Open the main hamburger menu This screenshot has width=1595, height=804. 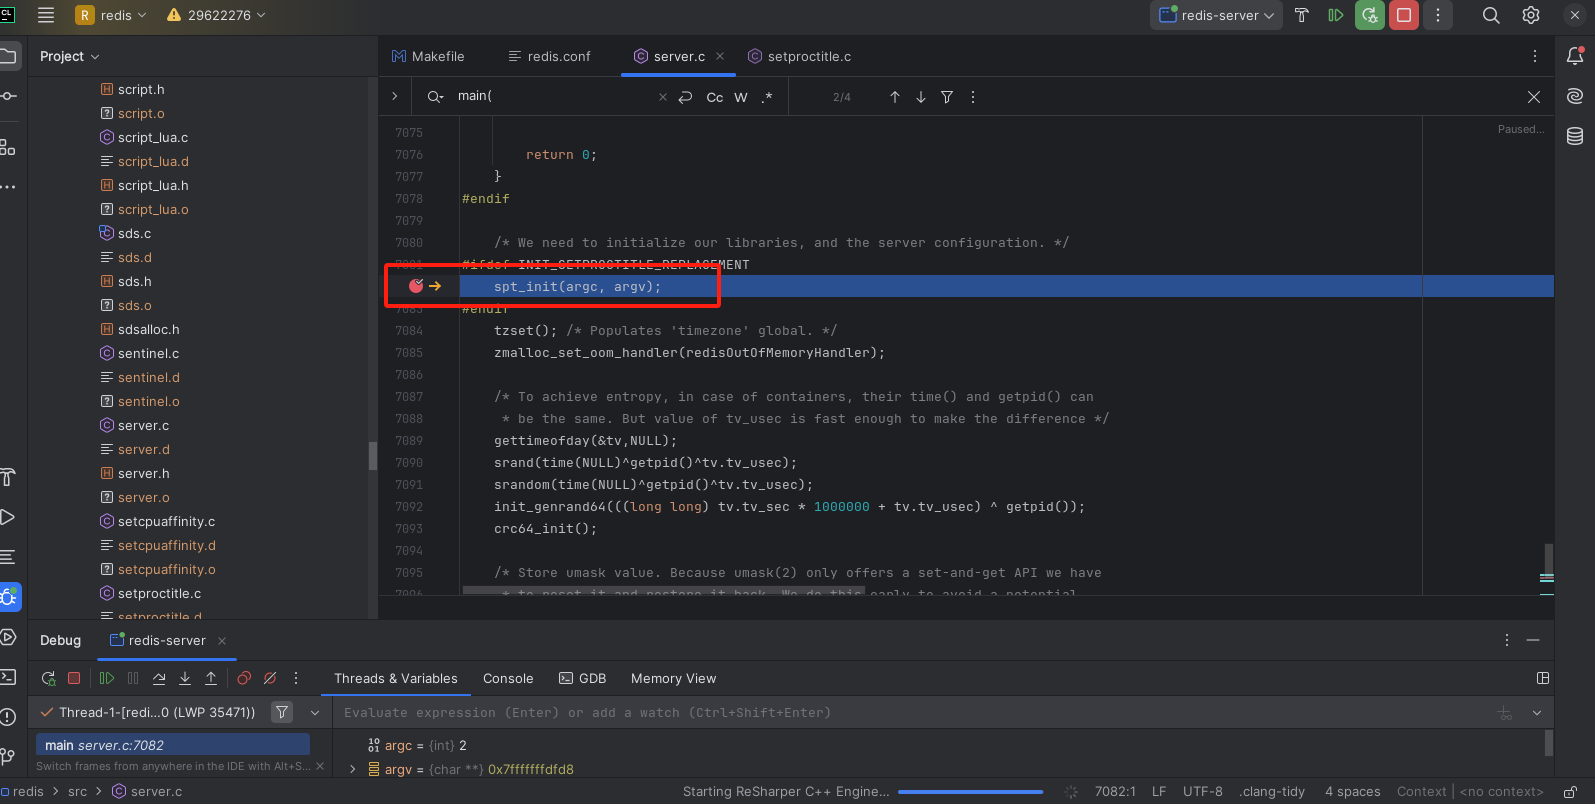pos(45,15)
